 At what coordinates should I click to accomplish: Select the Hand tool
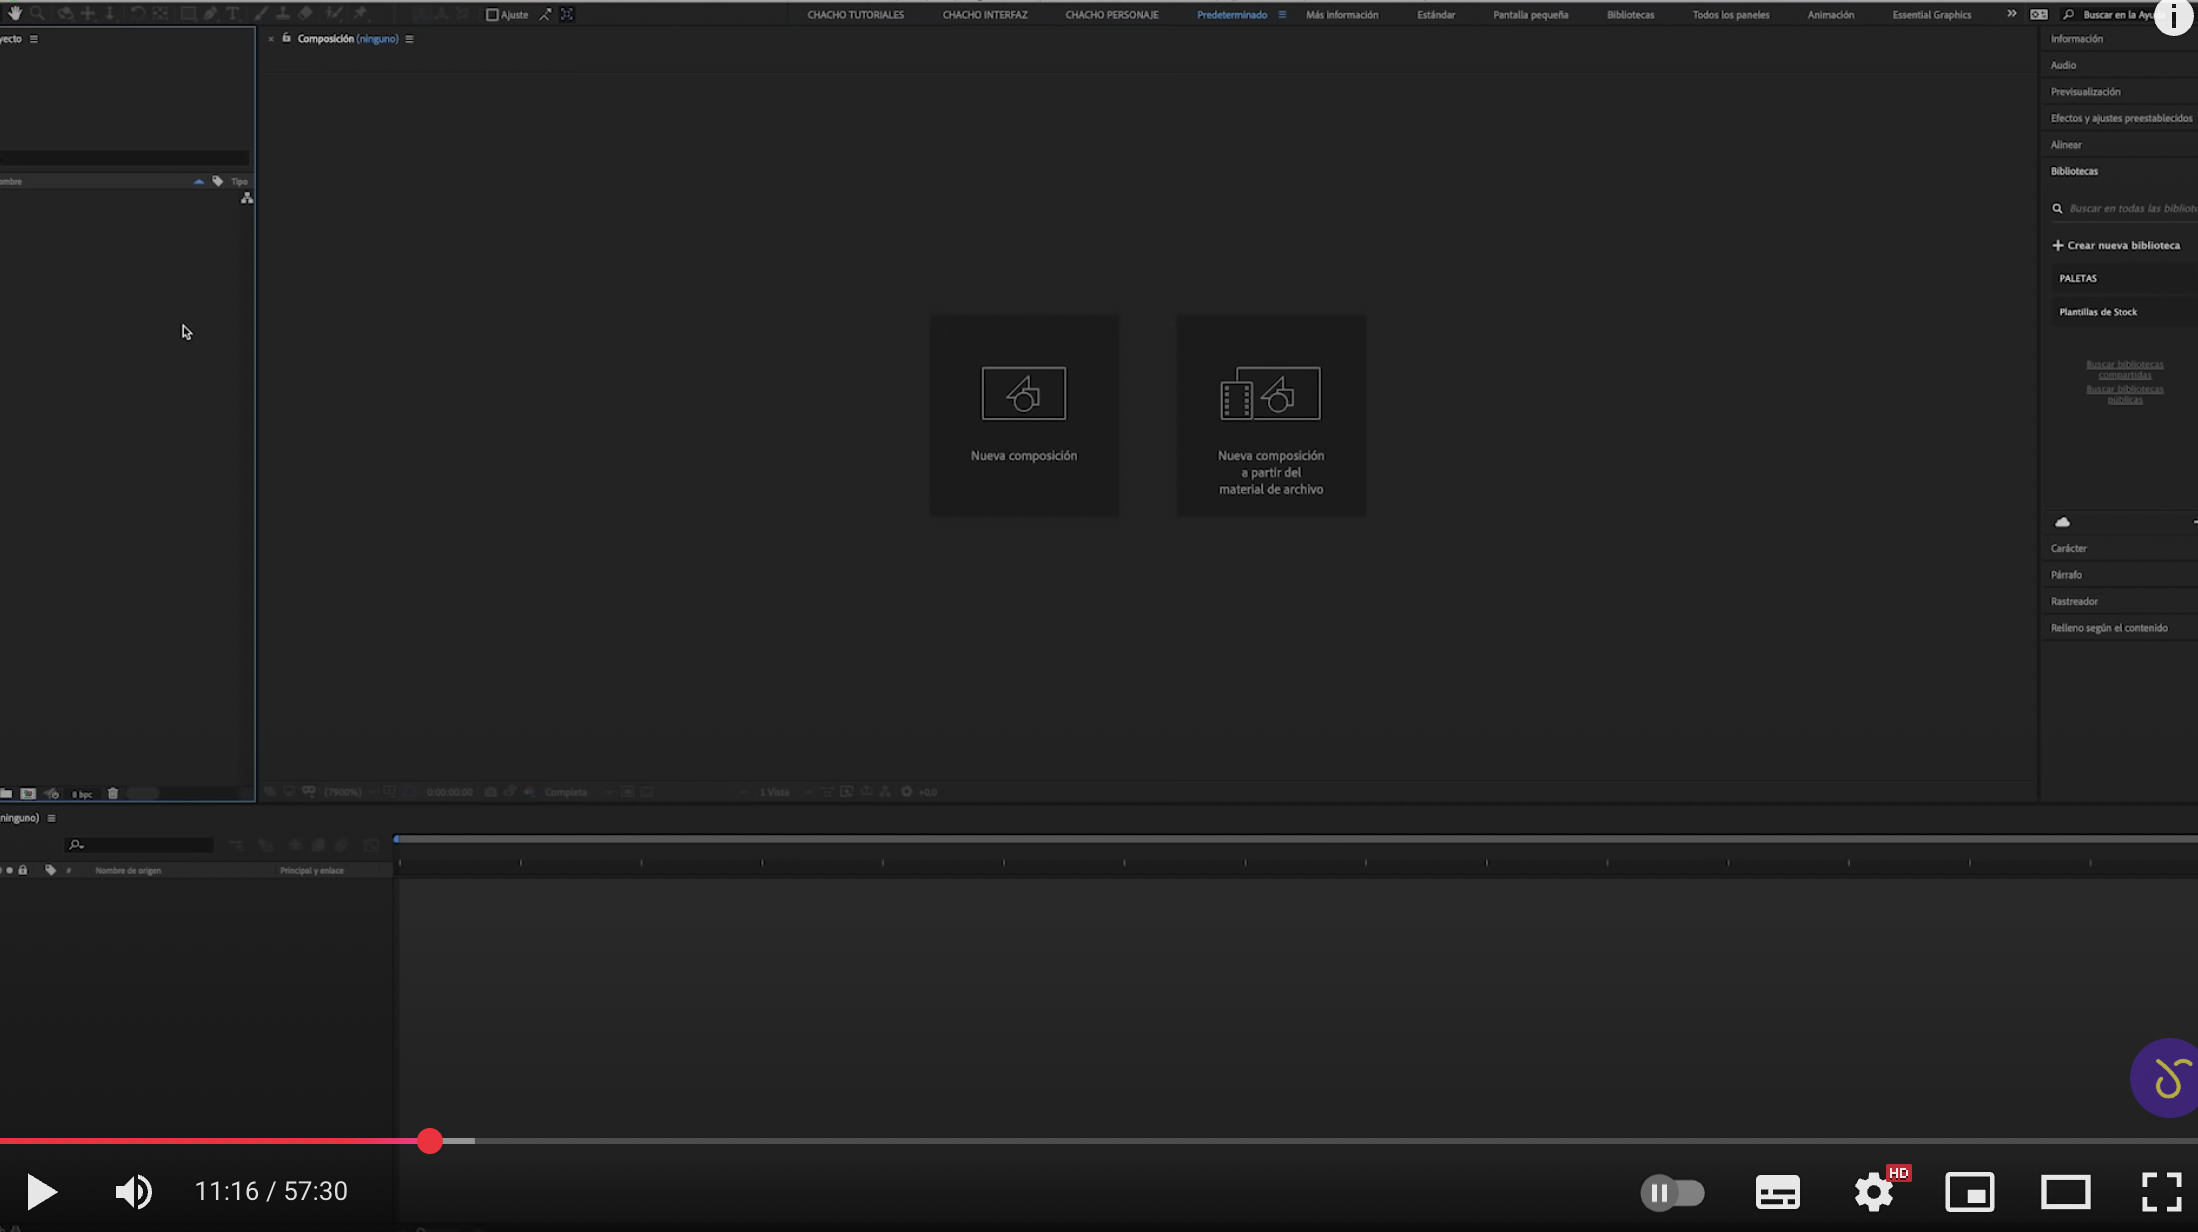pos(15,13)
